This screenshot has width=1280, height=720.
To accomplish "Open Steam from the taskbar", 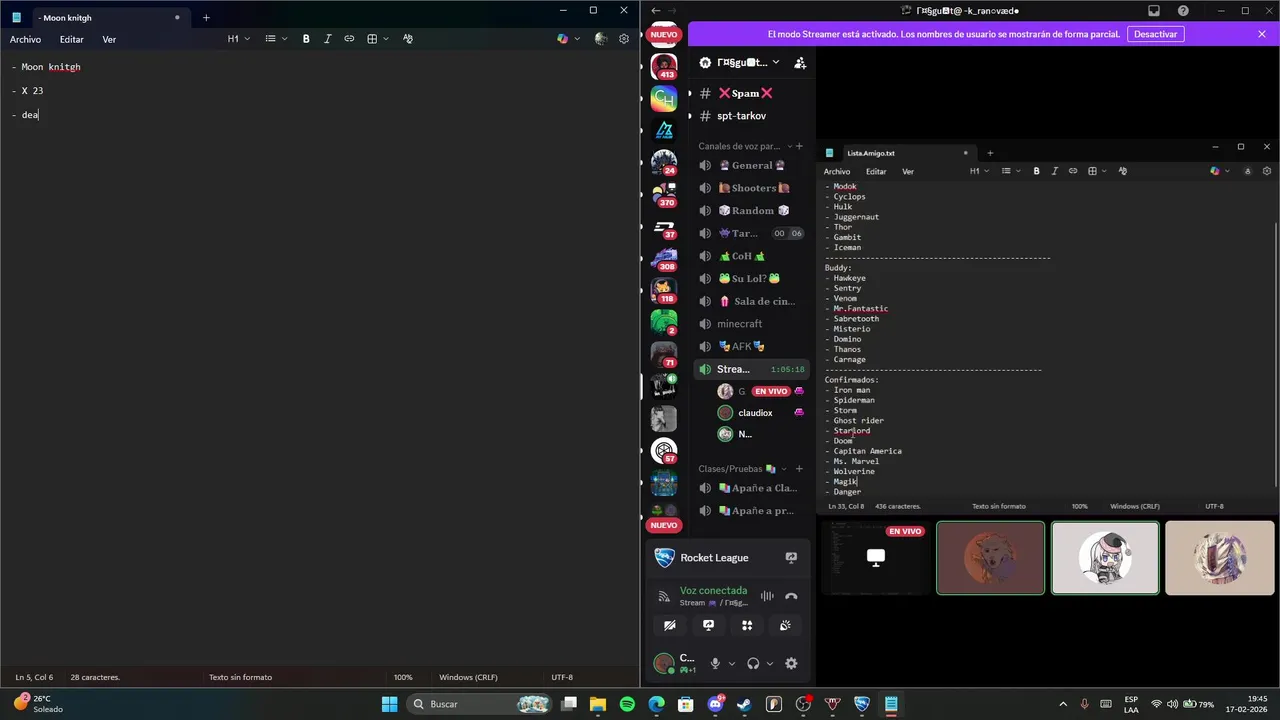I will pos(745,704).
